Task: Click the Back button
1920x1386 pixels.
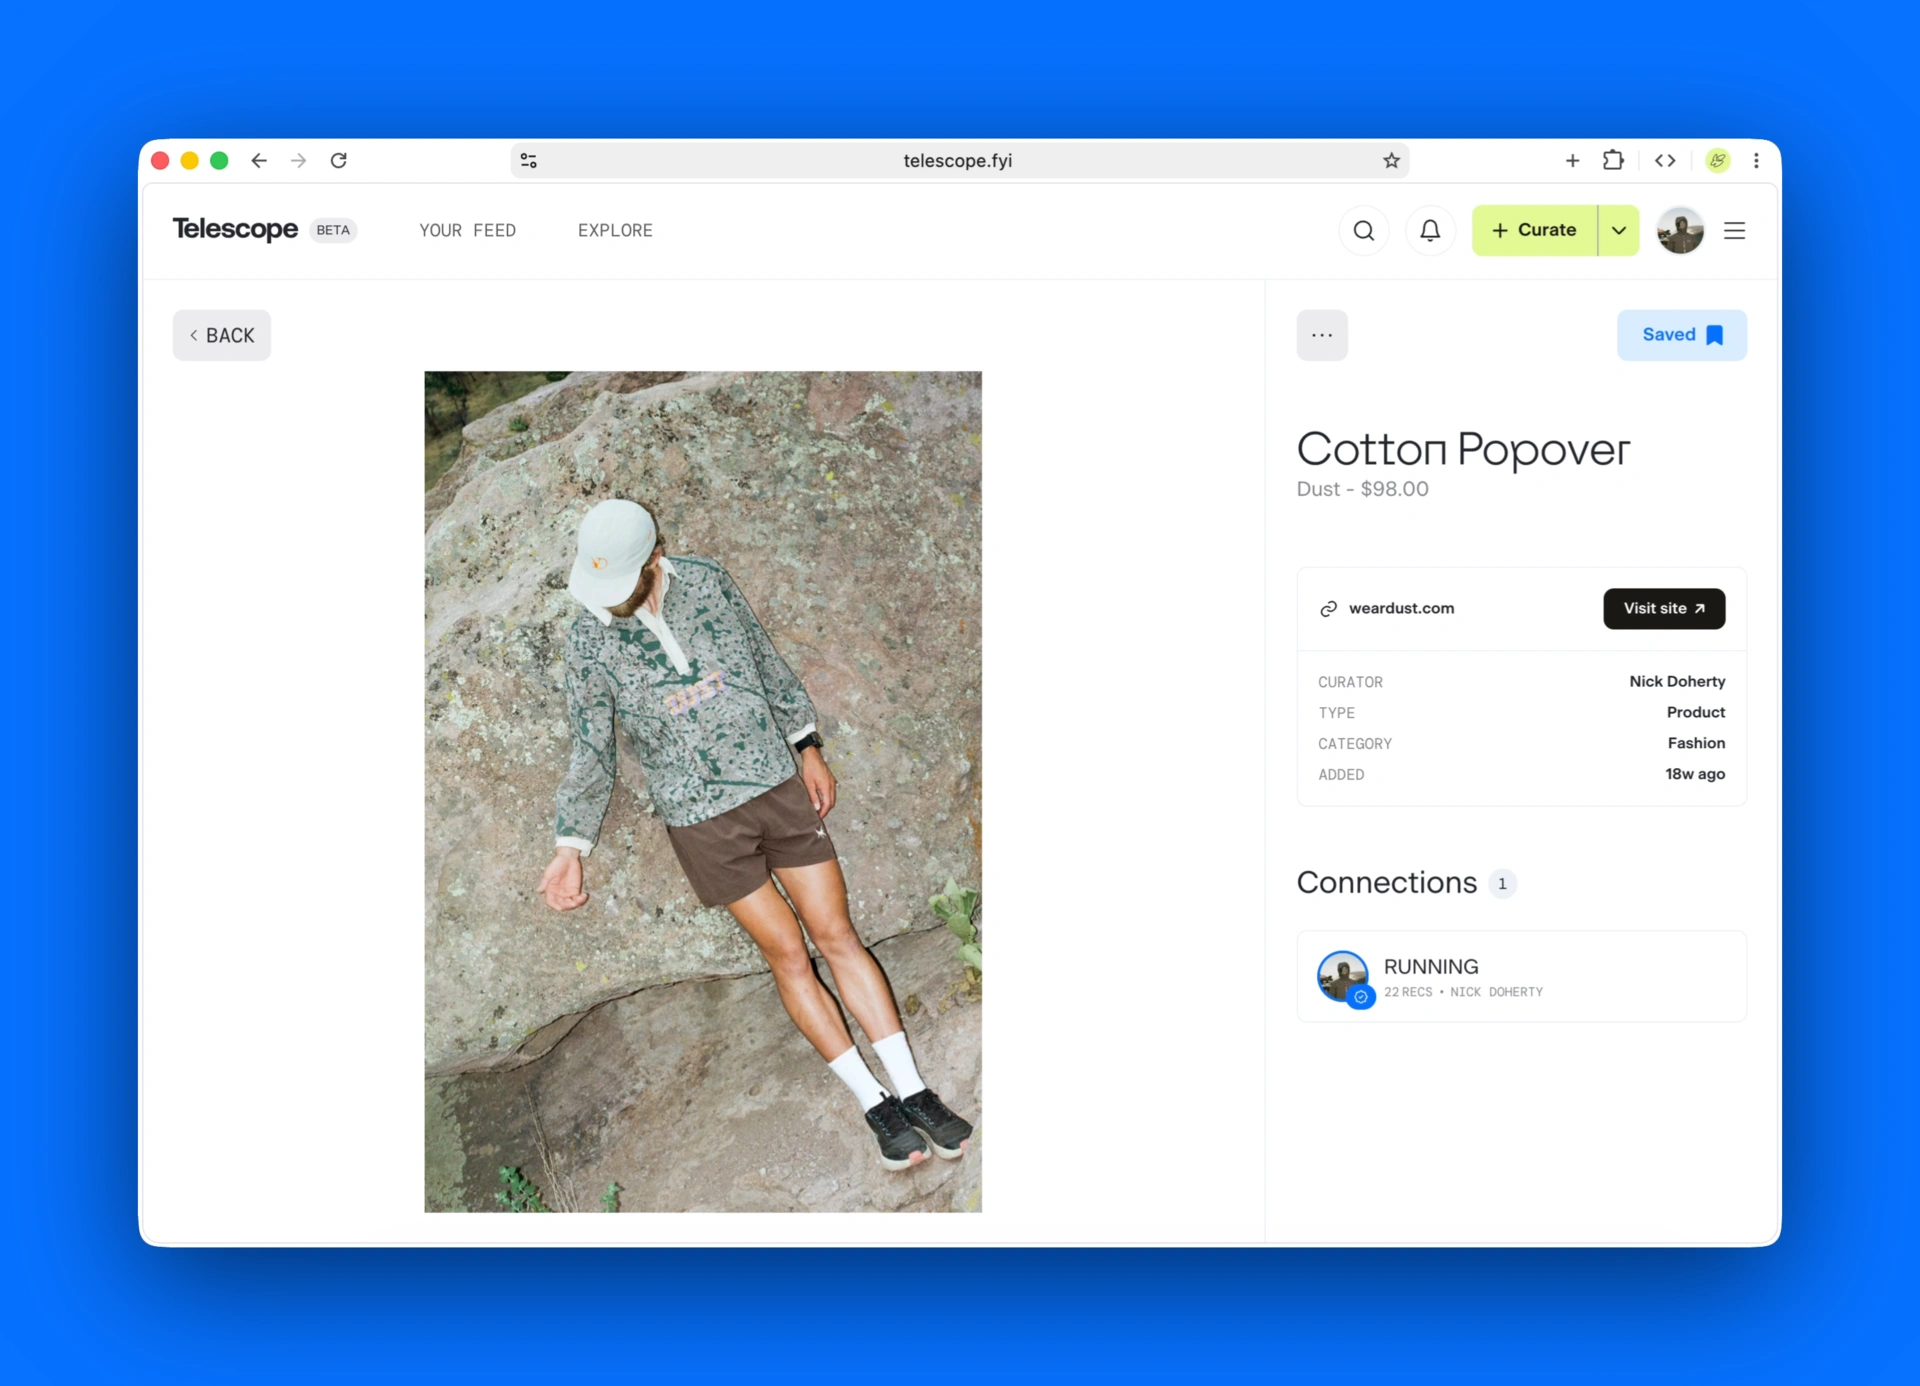Action: coord(222,335)
